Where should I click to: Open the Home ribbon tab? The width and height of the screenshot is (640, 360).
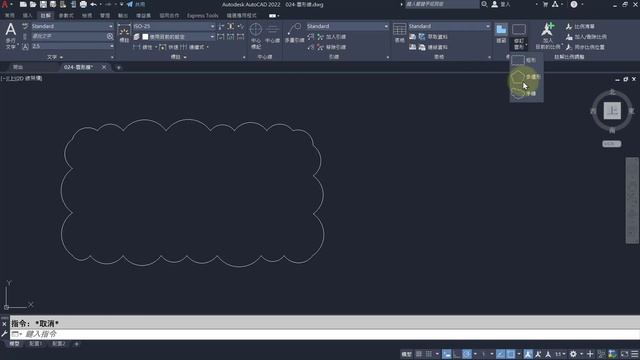(9, 16)
